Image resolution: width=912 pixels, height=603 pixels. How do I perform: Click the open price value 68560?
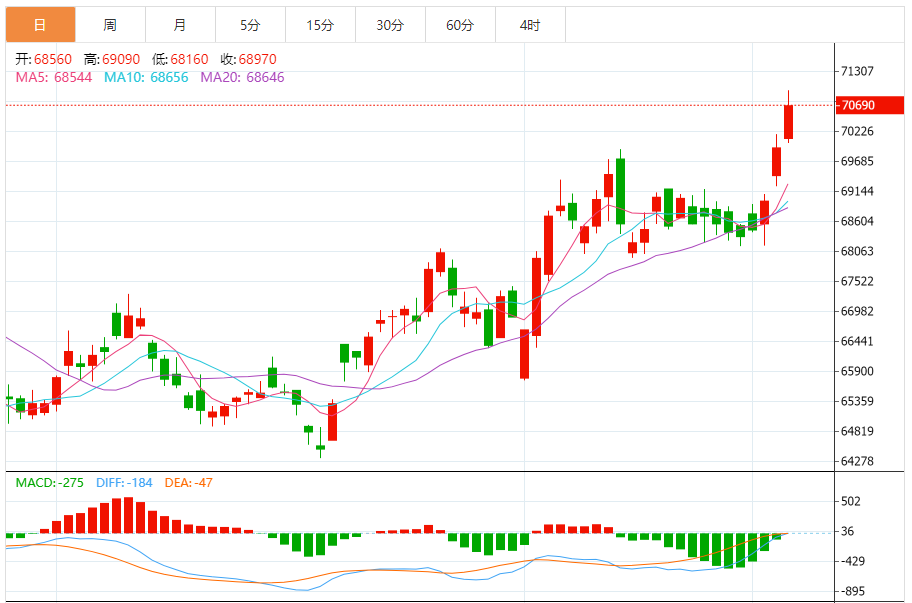pyautogui.click(x=53, y=59)
